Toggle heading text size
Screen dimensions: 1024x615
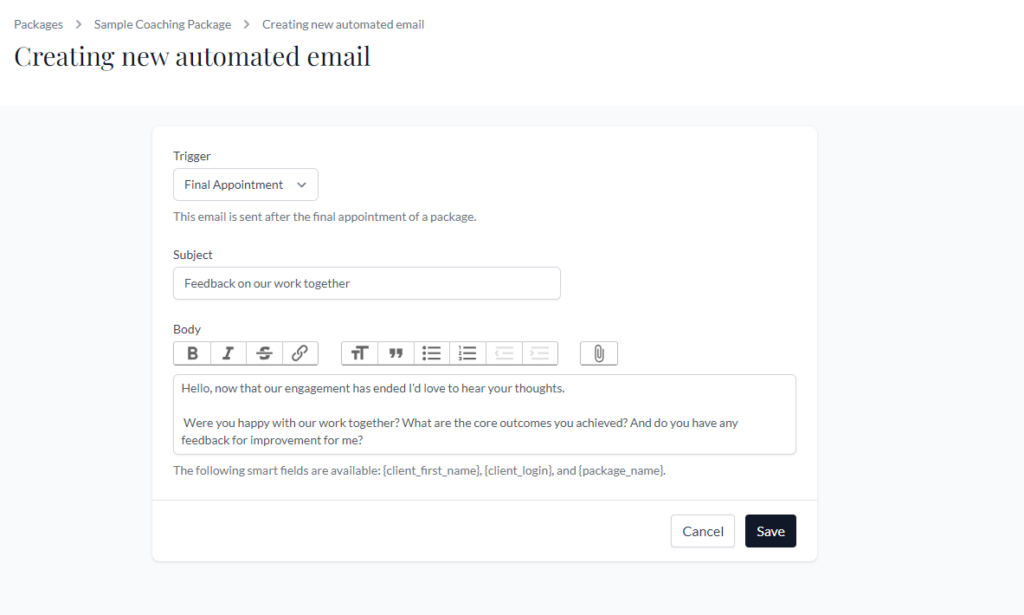[x=360, y=353]
